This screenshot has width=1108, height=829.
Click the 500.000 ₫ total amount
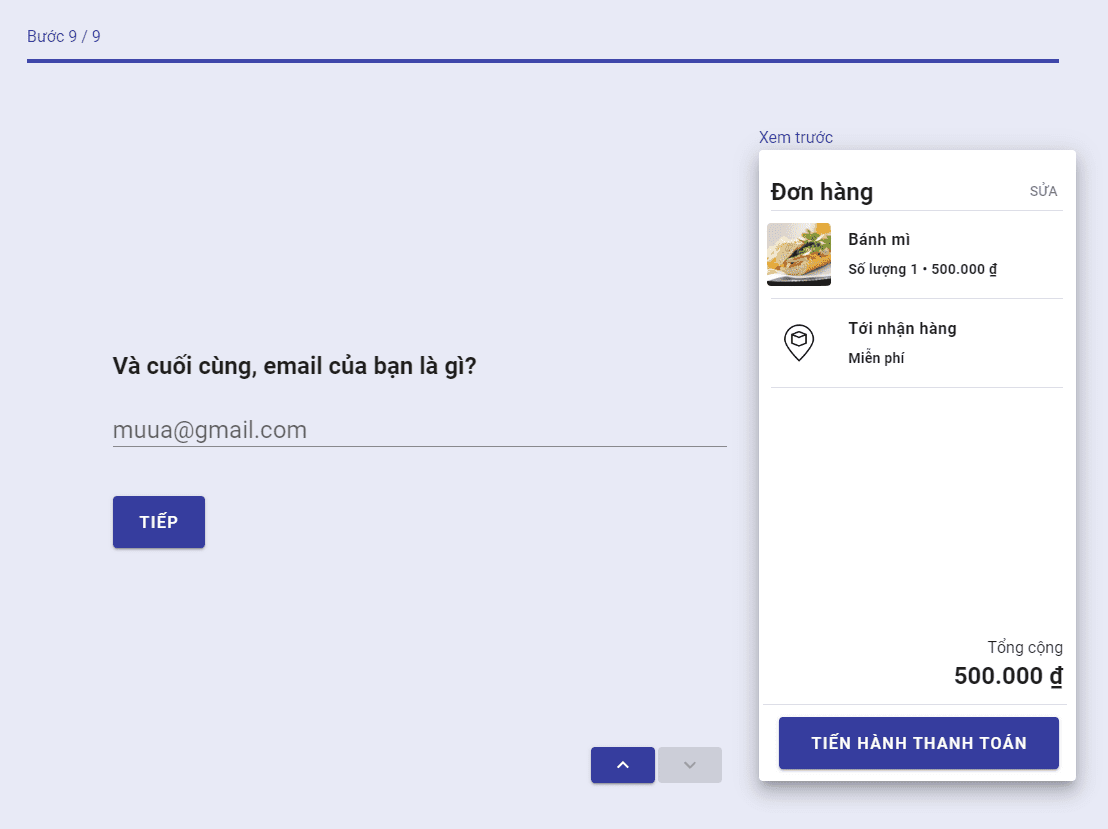(1007, 676)
